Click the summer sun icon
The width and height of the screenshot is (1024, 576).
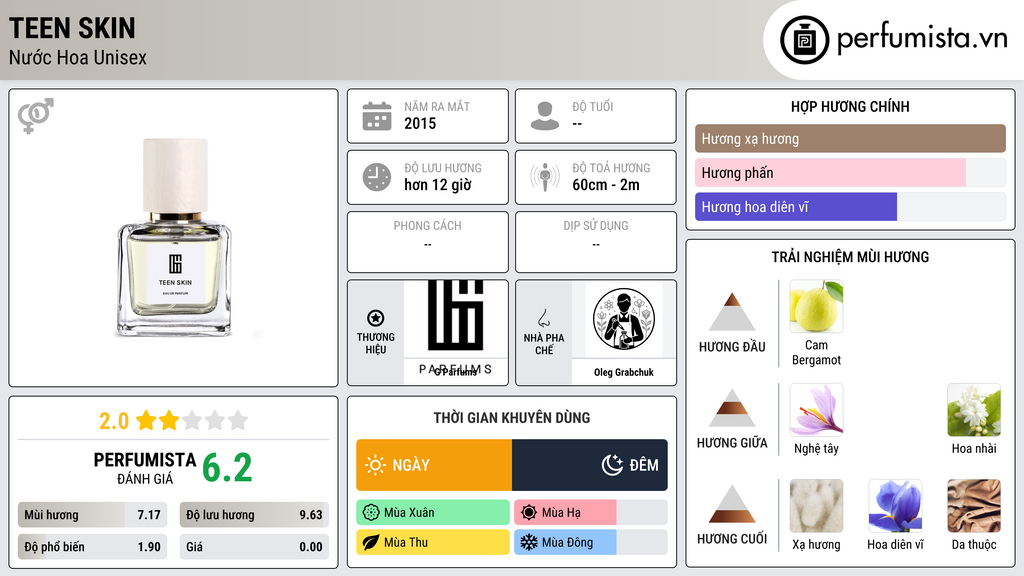[528, 512]
